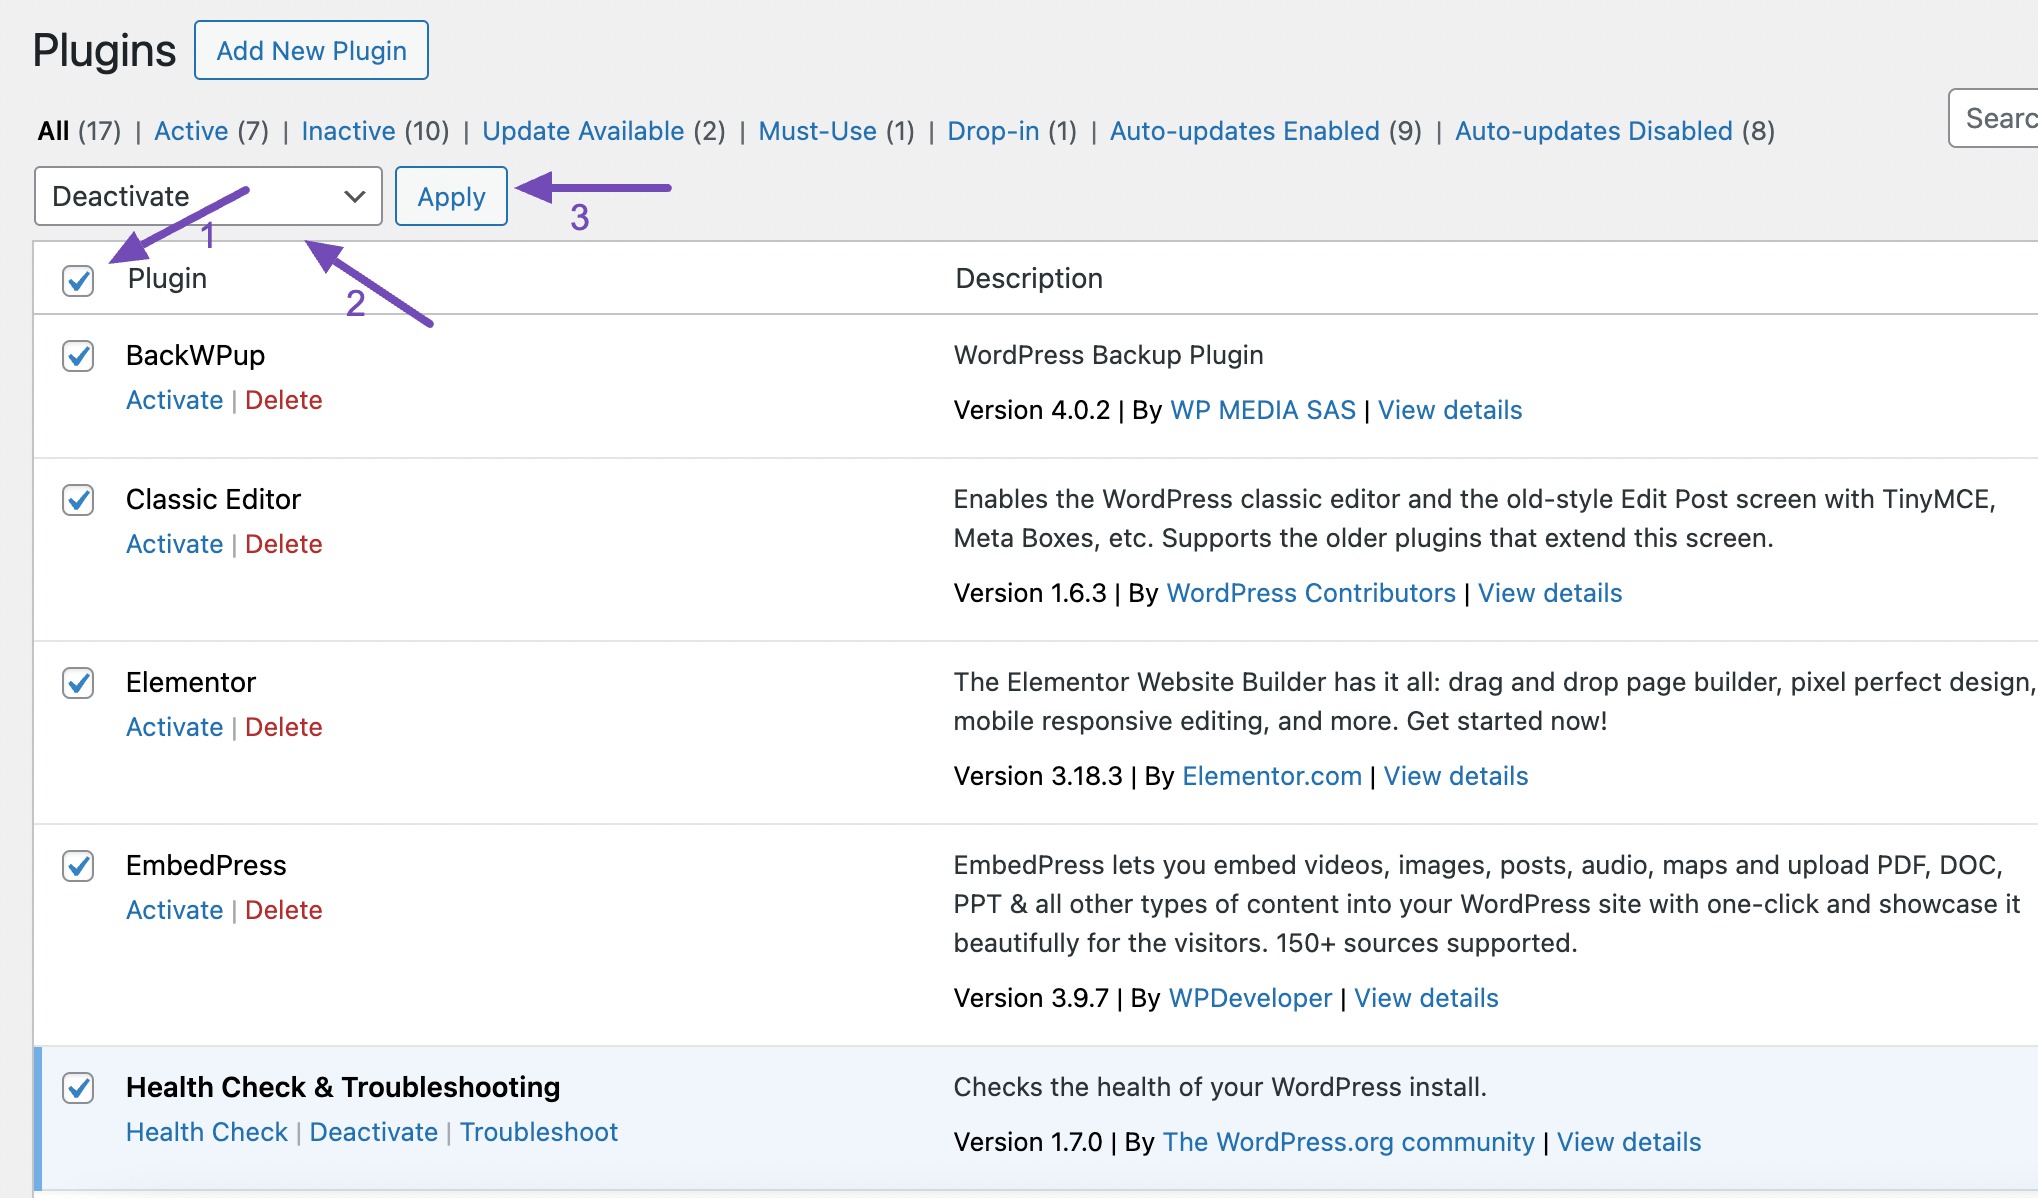Activate the Classic Editor plugin
Viewport: 2038px width, 1198px height.
(170, 543)
